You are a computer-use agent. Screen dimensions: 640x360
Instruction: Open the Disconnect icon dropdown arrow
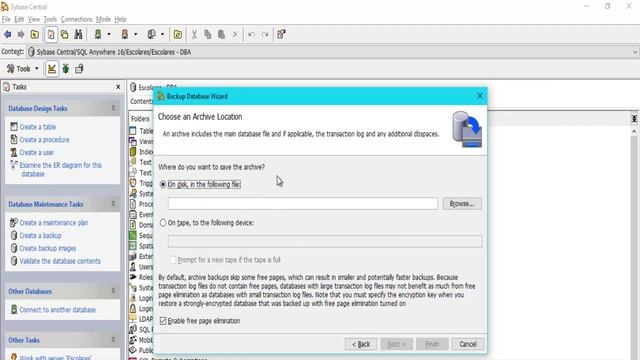tap(136, 35)
